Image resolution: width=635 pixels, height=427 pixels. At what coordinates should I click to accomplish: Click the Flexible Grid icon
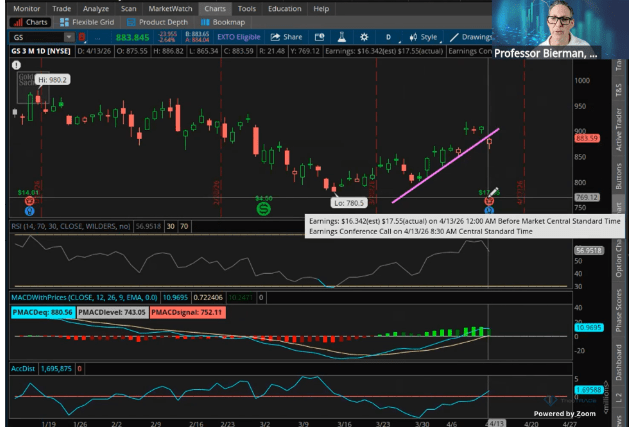coord(64,22)
